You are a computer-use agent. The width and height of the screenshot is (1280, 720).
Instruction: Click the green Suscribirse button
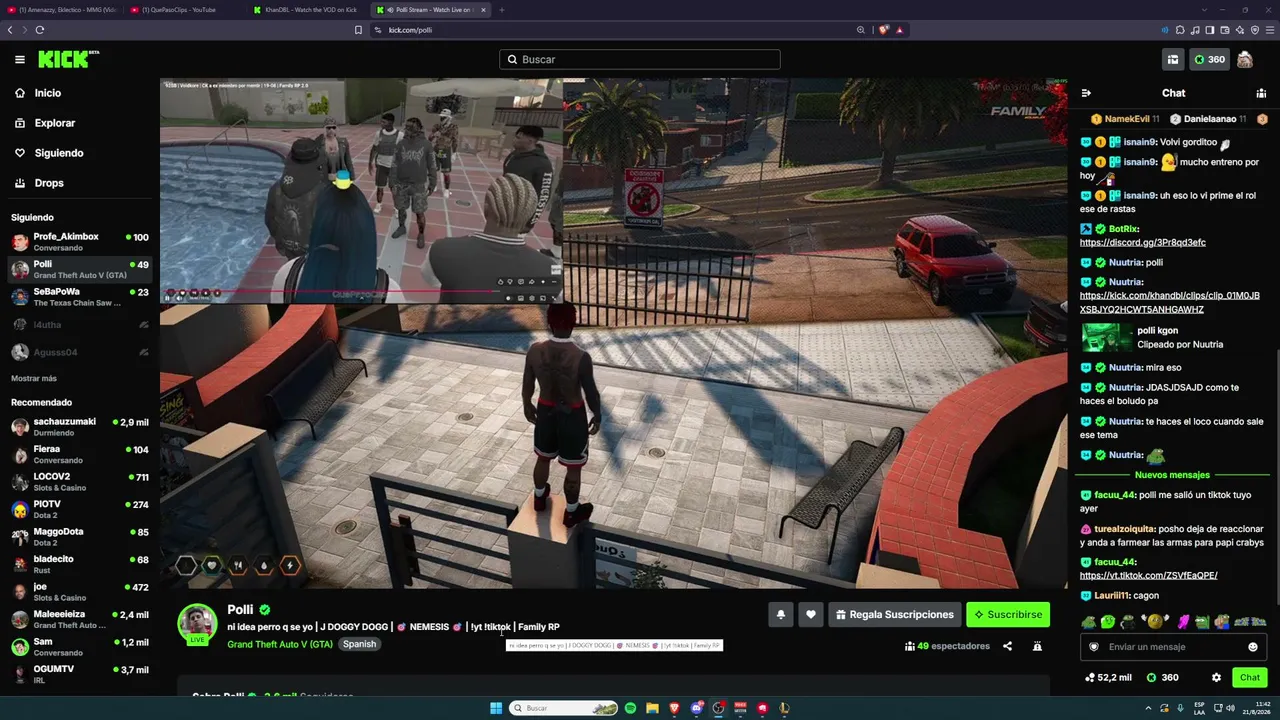[1008, 615]
